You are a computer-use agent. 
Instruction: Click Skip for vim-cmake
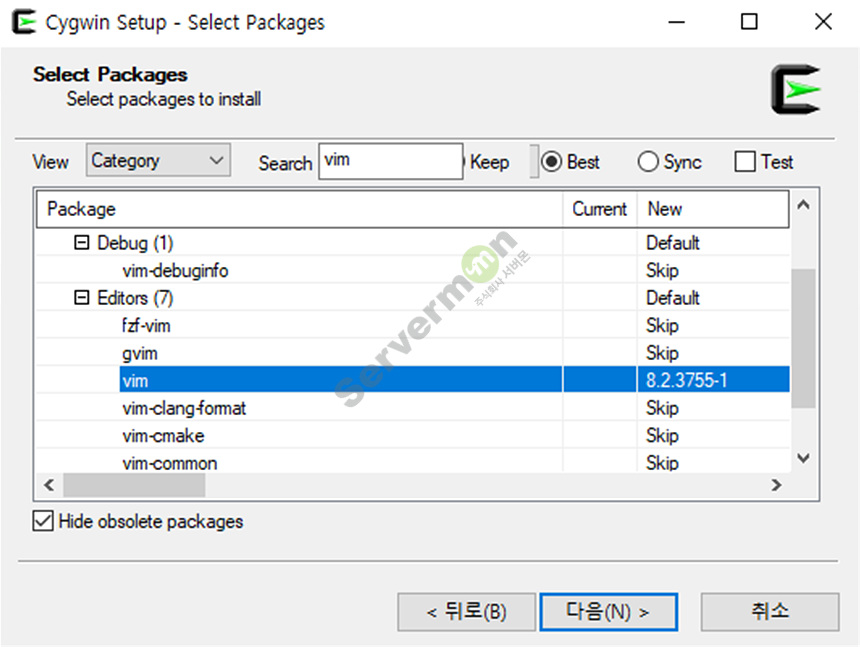click(x=662, y=436)
